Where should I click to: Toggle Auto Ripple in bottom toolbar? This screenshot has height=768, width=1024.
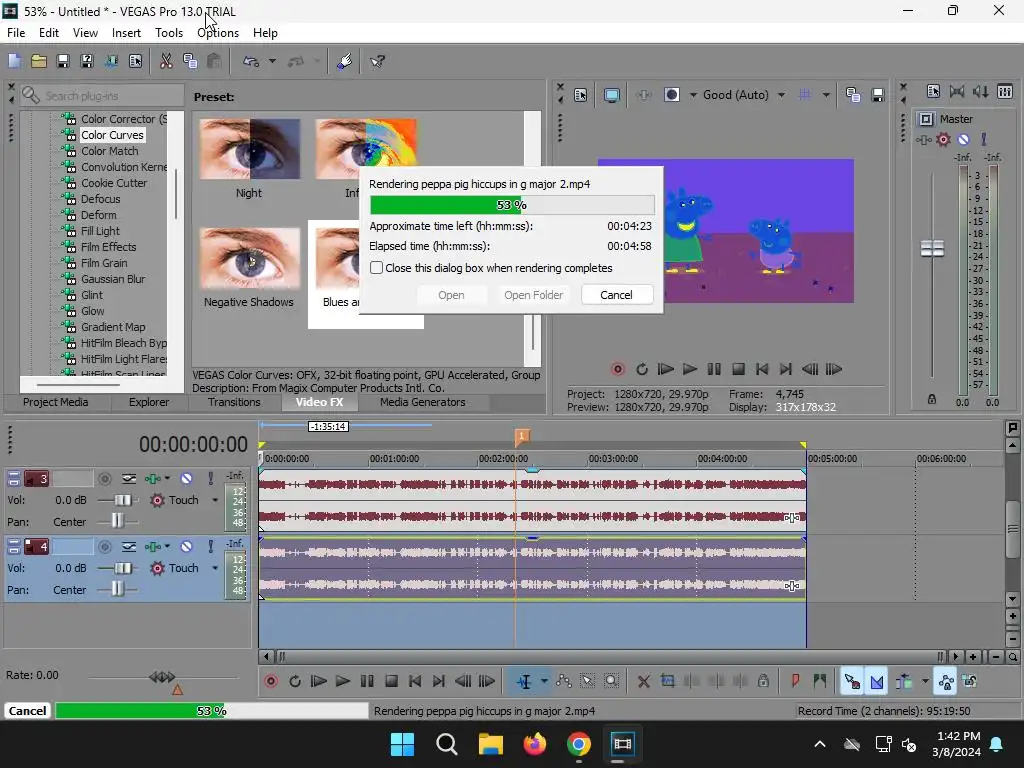pyautogui.click(x=904, y=681)
